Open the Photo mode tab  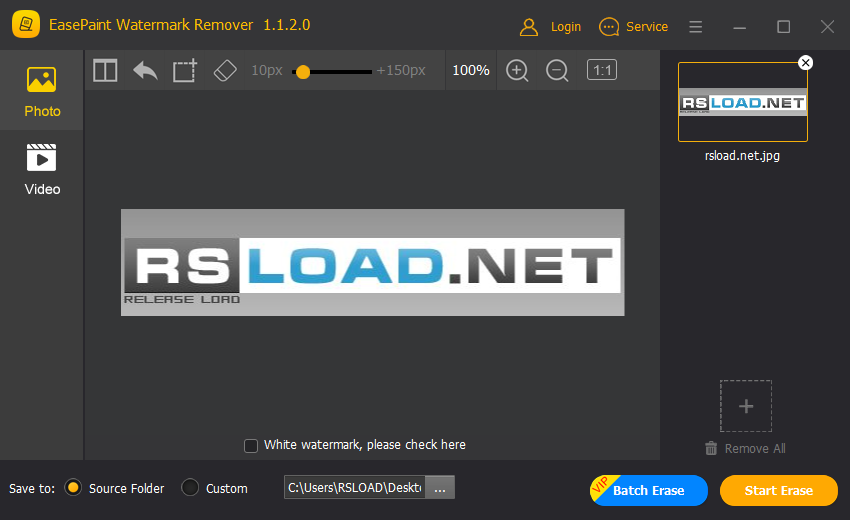tap(42, 91)
